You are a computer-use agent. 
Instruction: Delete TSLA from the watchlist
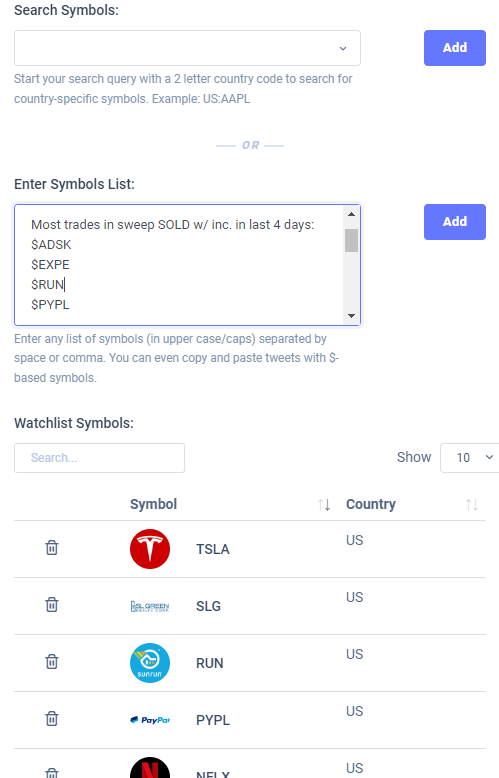point(52,548)
